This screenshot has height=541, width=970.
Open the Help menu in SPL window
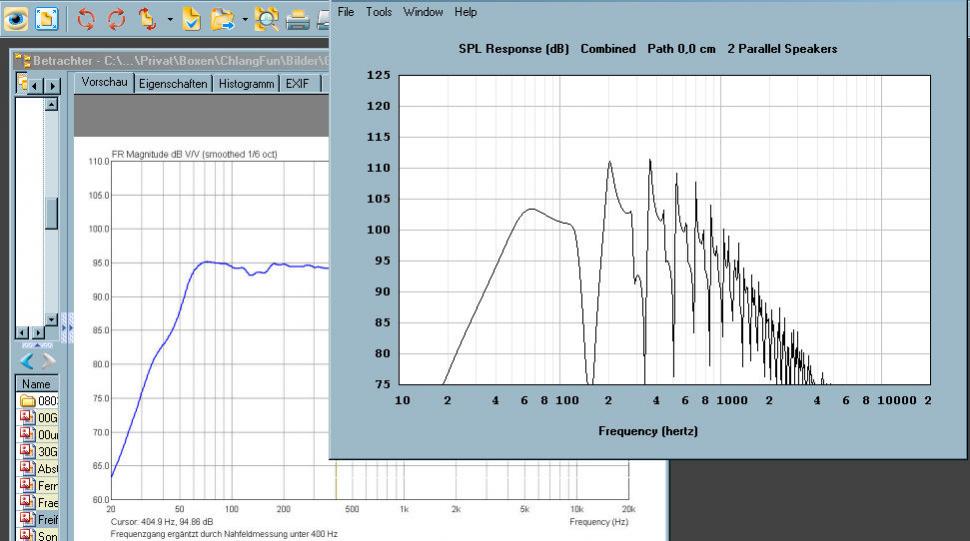pos(465,12)
